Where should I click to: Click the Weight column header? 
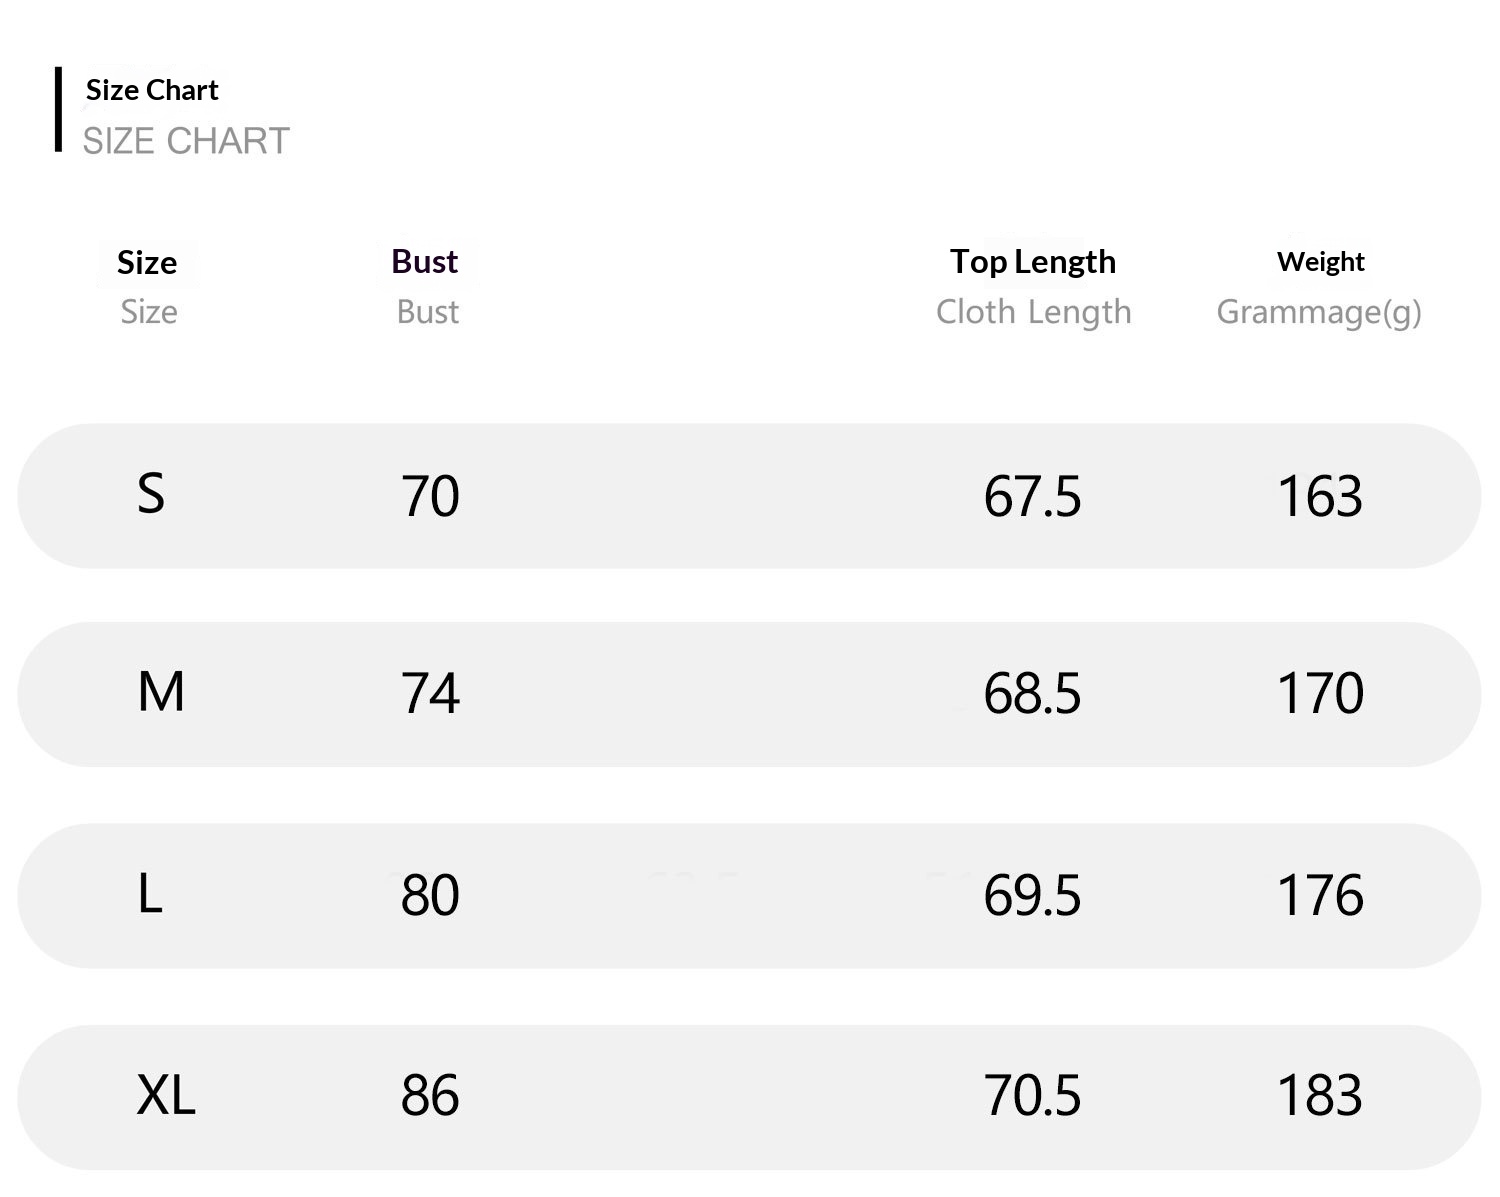point(1320,262)
